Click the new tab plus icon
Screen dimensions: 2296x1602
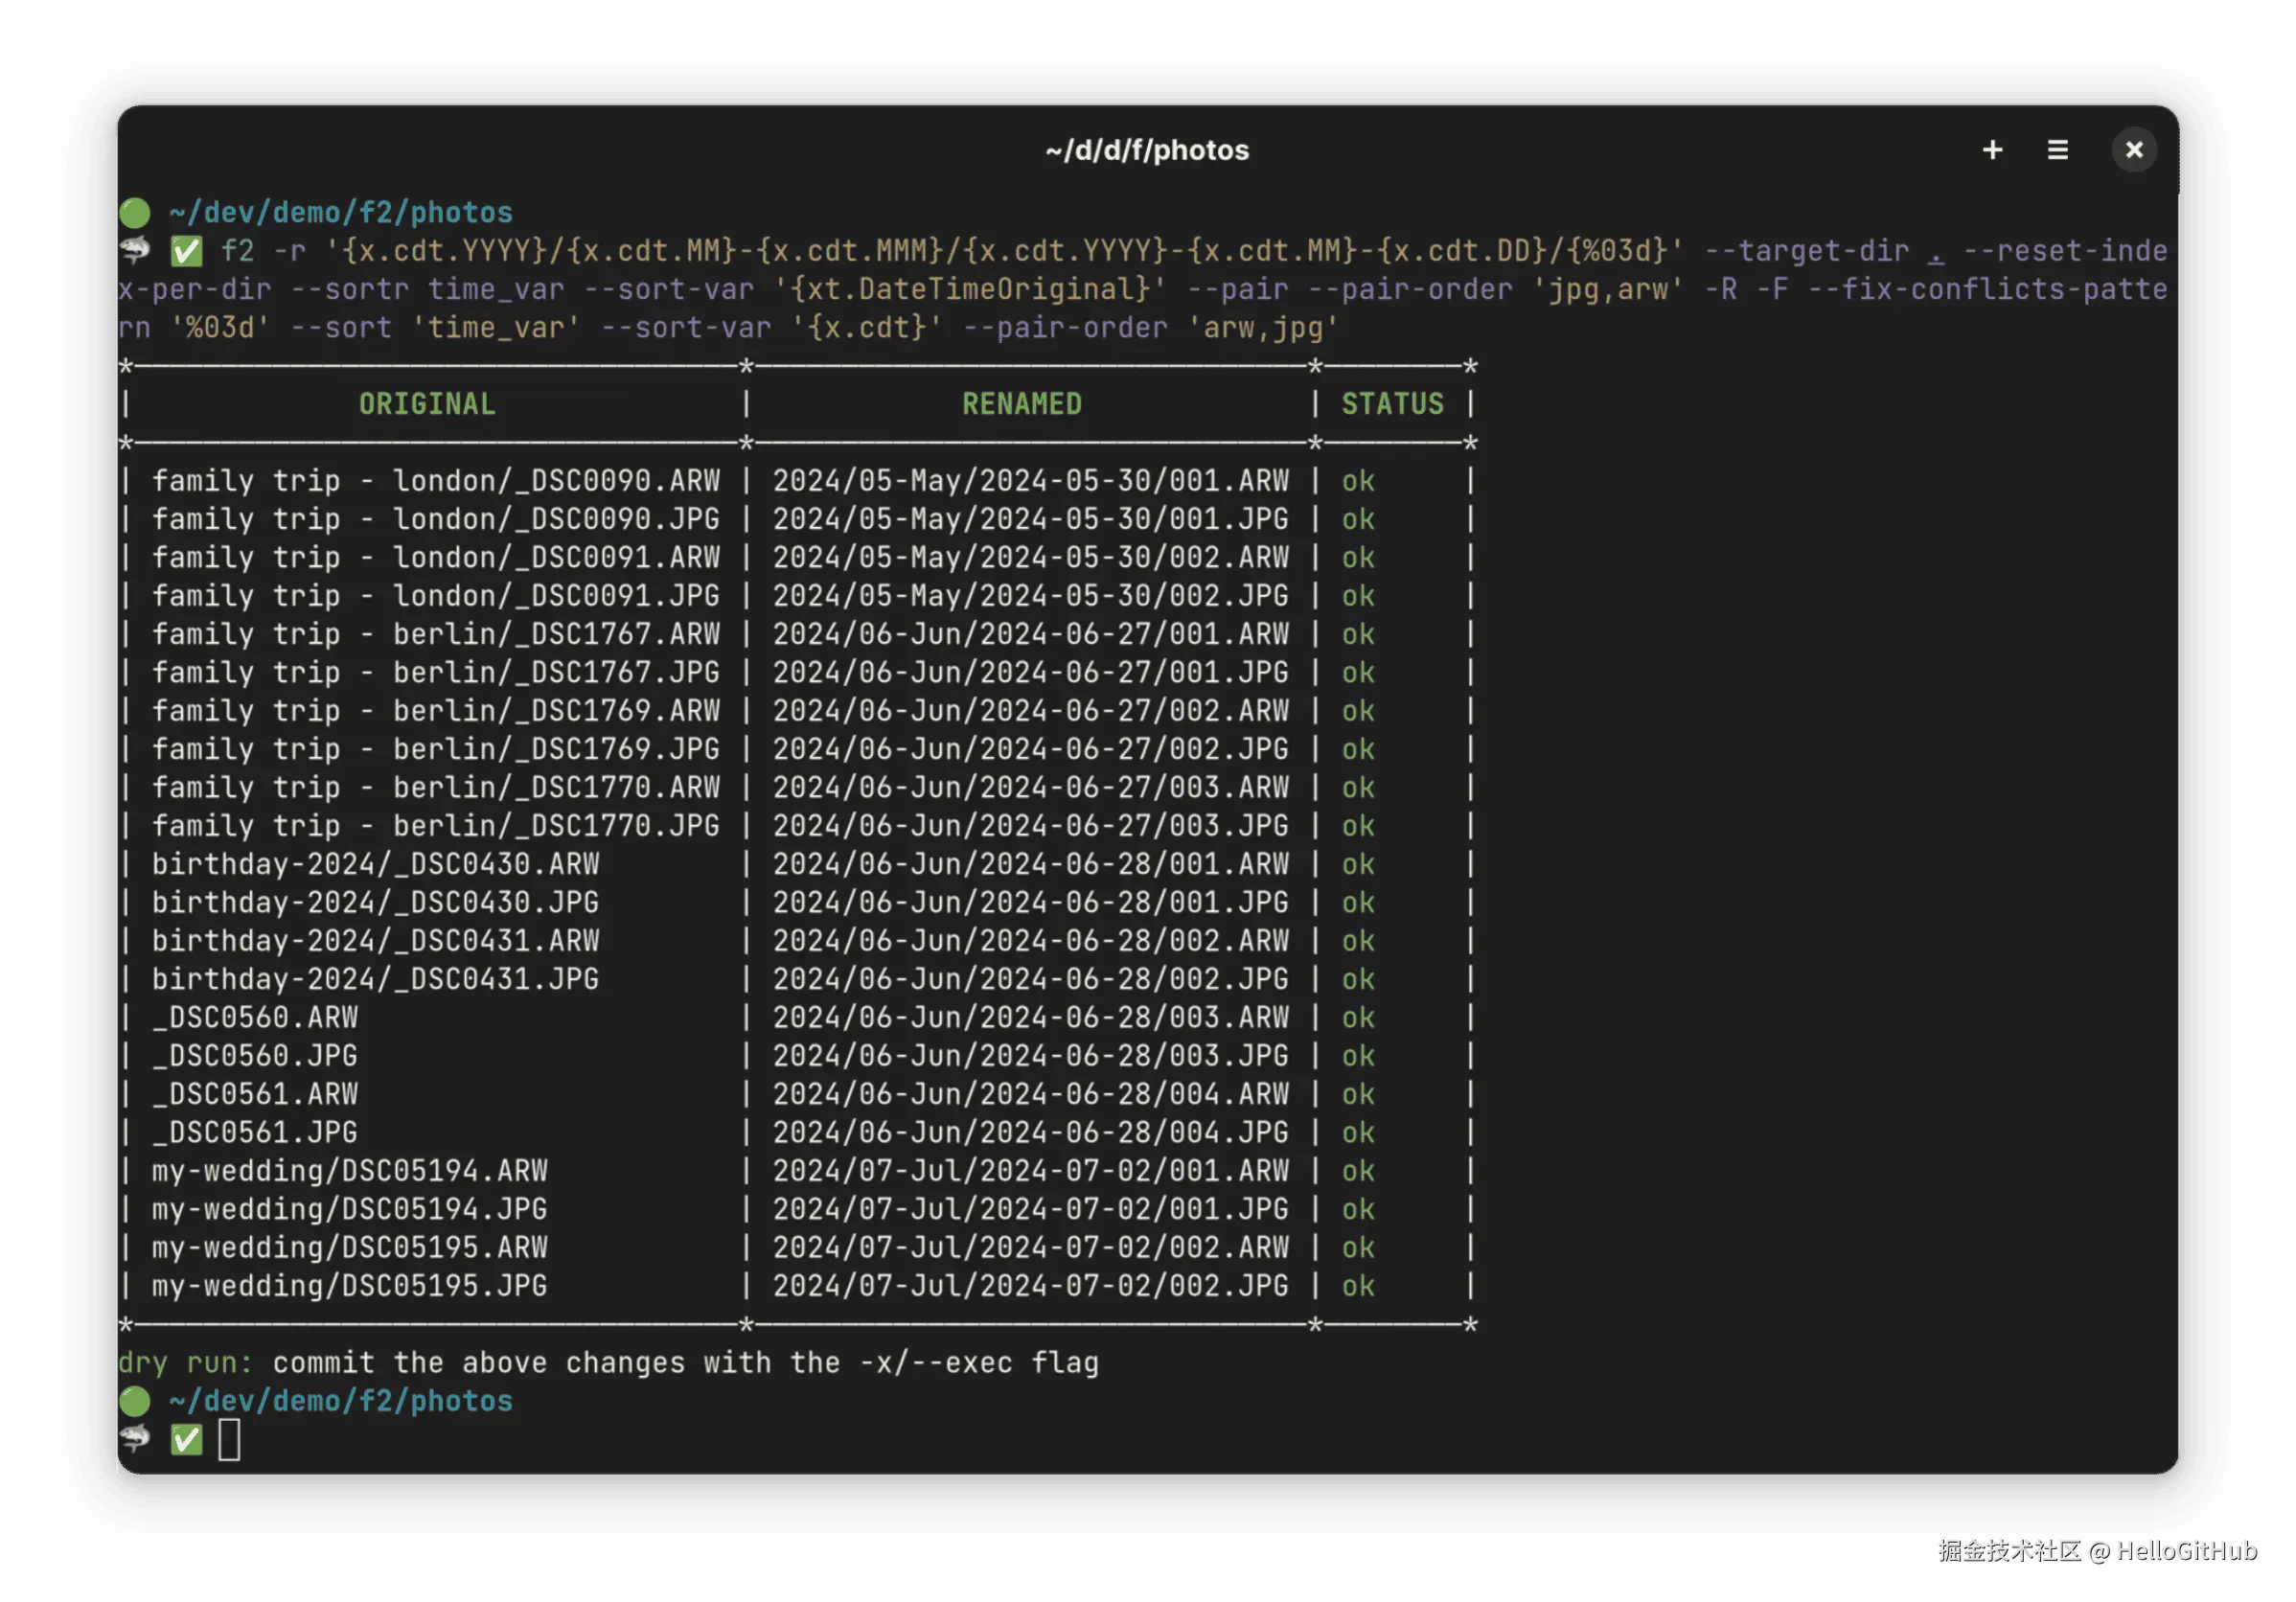point(1992,150)
